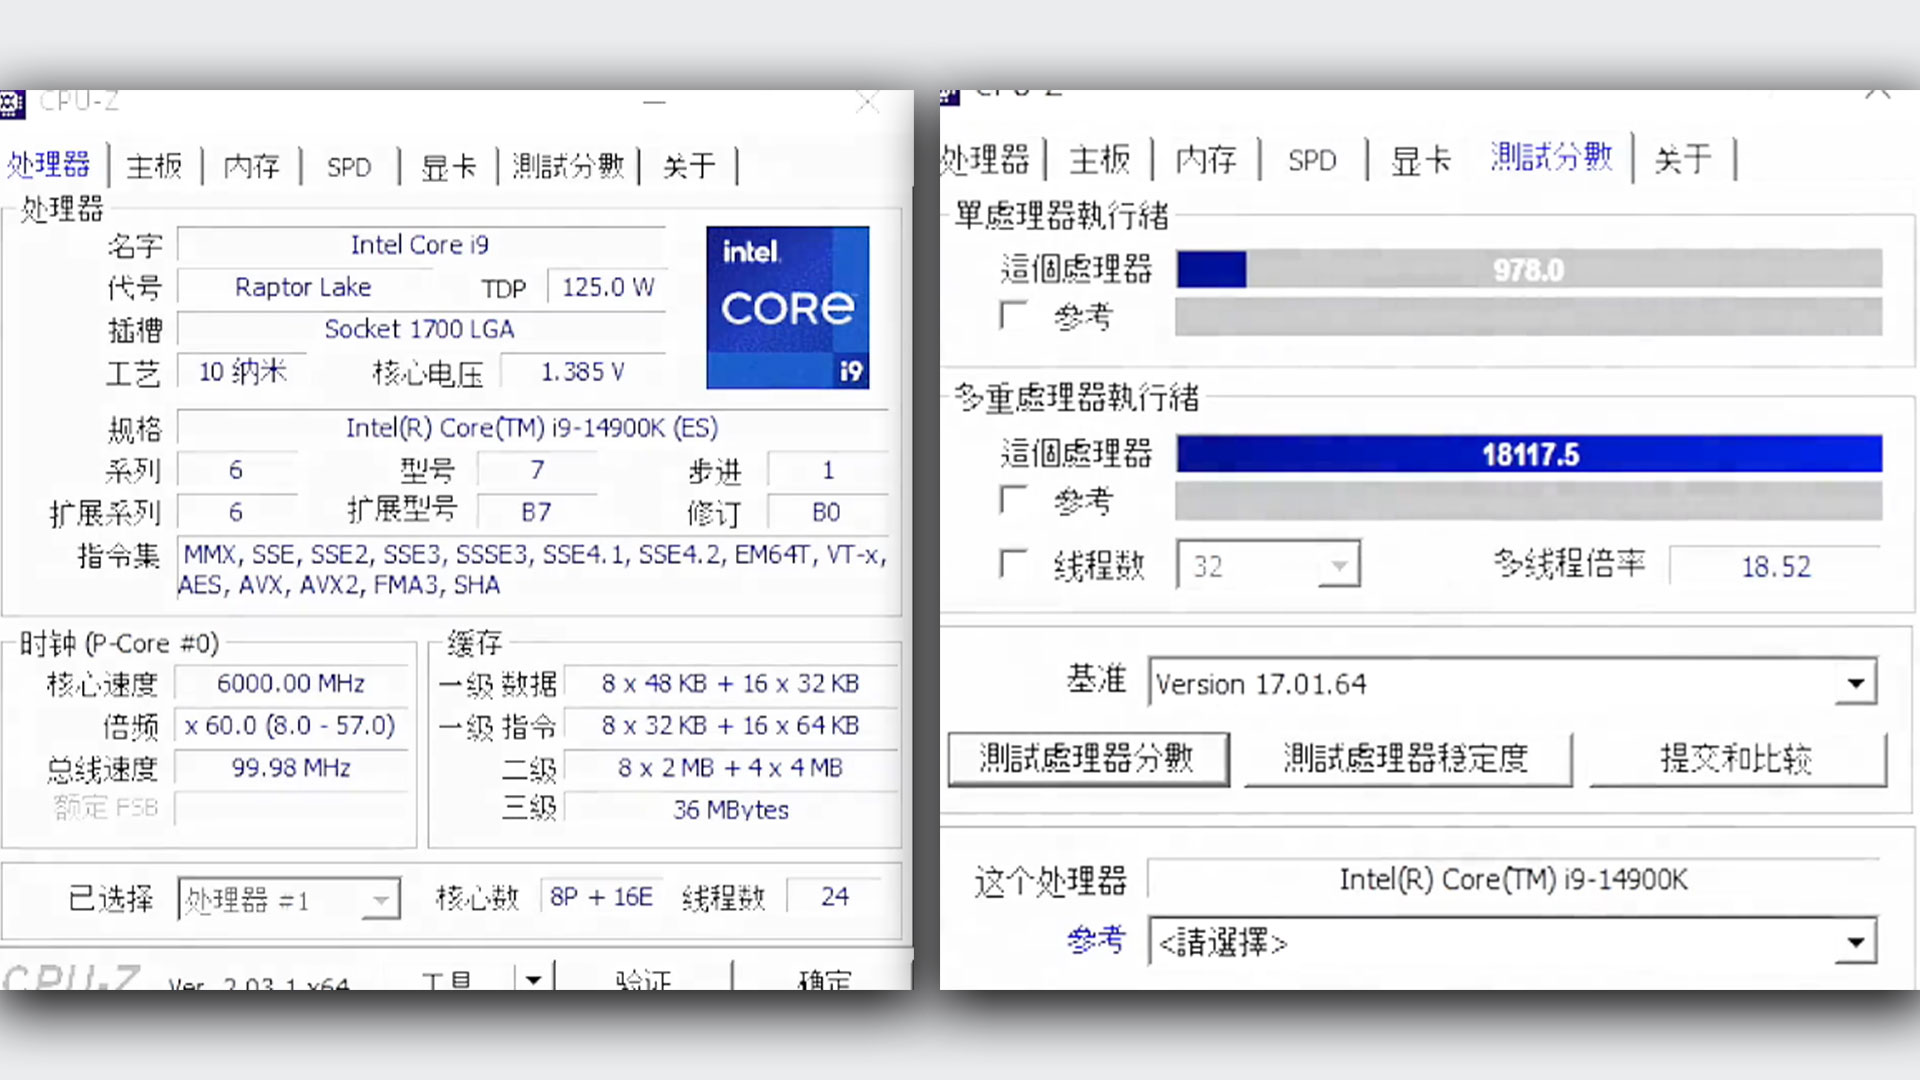
Task: Click the 核心速度 value 6000.00 MHz
Action: tap(291, 683)
